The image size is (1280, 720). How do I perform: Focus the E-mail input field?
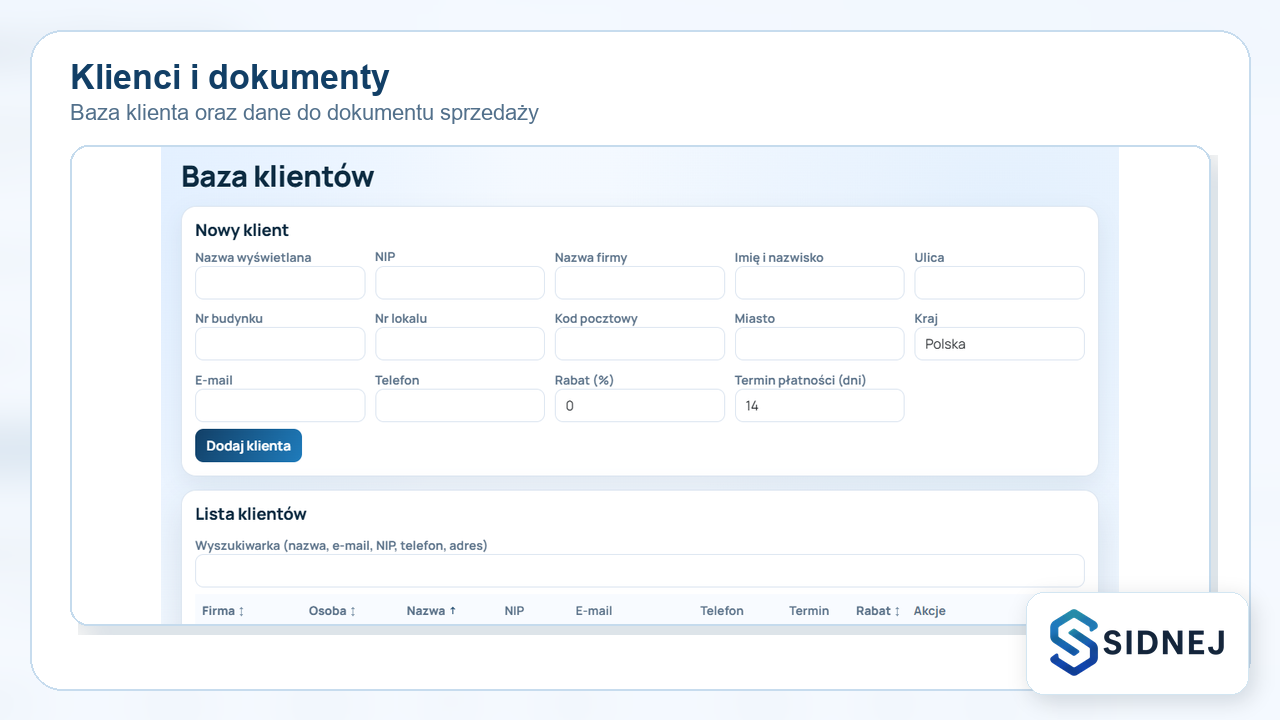(x=280, y=406)
